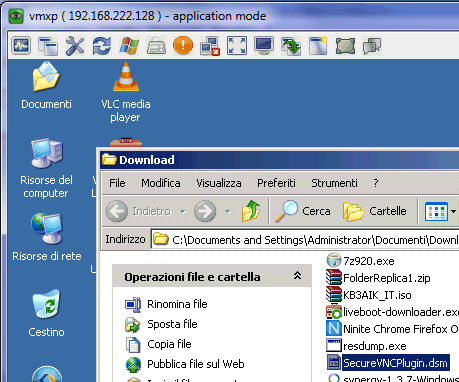The height and width of the screenshot is (382, 459).
Task: Click the views grid icon
Action: [x=436, y=211]
